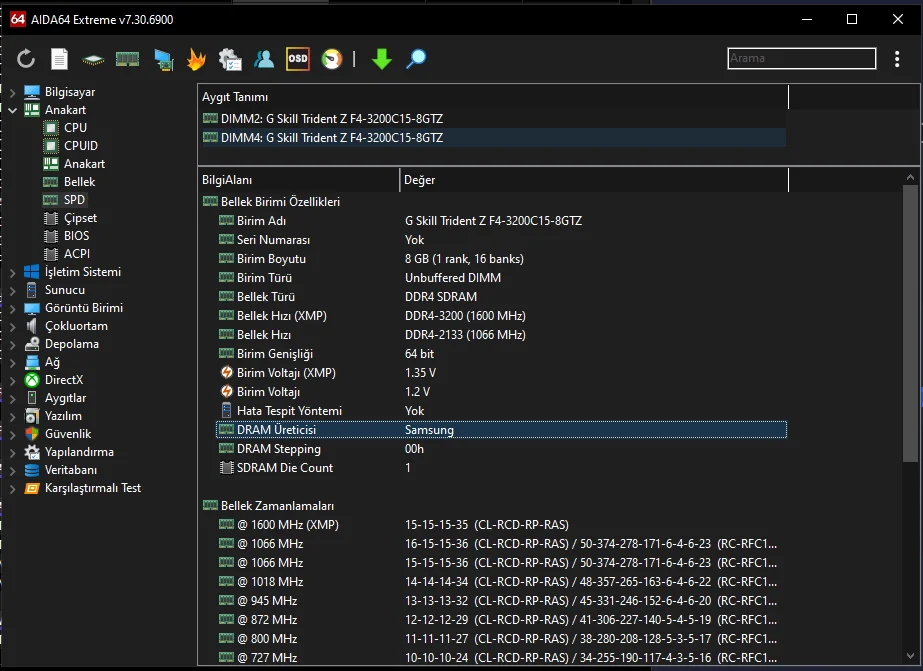Select the DRAM Üreticisi Samsung row
This screenshot has height=671, width=923.
coord(502,430)
